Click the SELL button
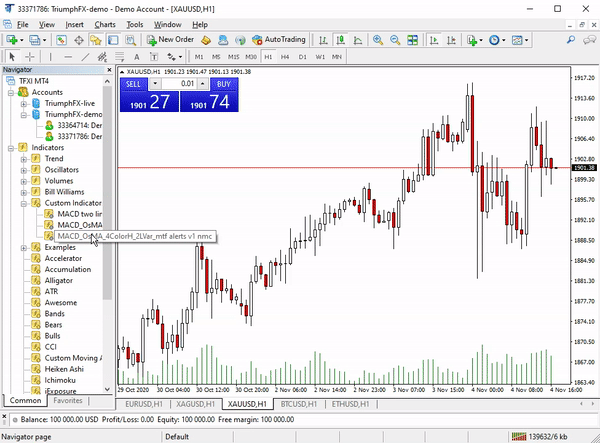600x443 pixels. (x=133, y=84)
